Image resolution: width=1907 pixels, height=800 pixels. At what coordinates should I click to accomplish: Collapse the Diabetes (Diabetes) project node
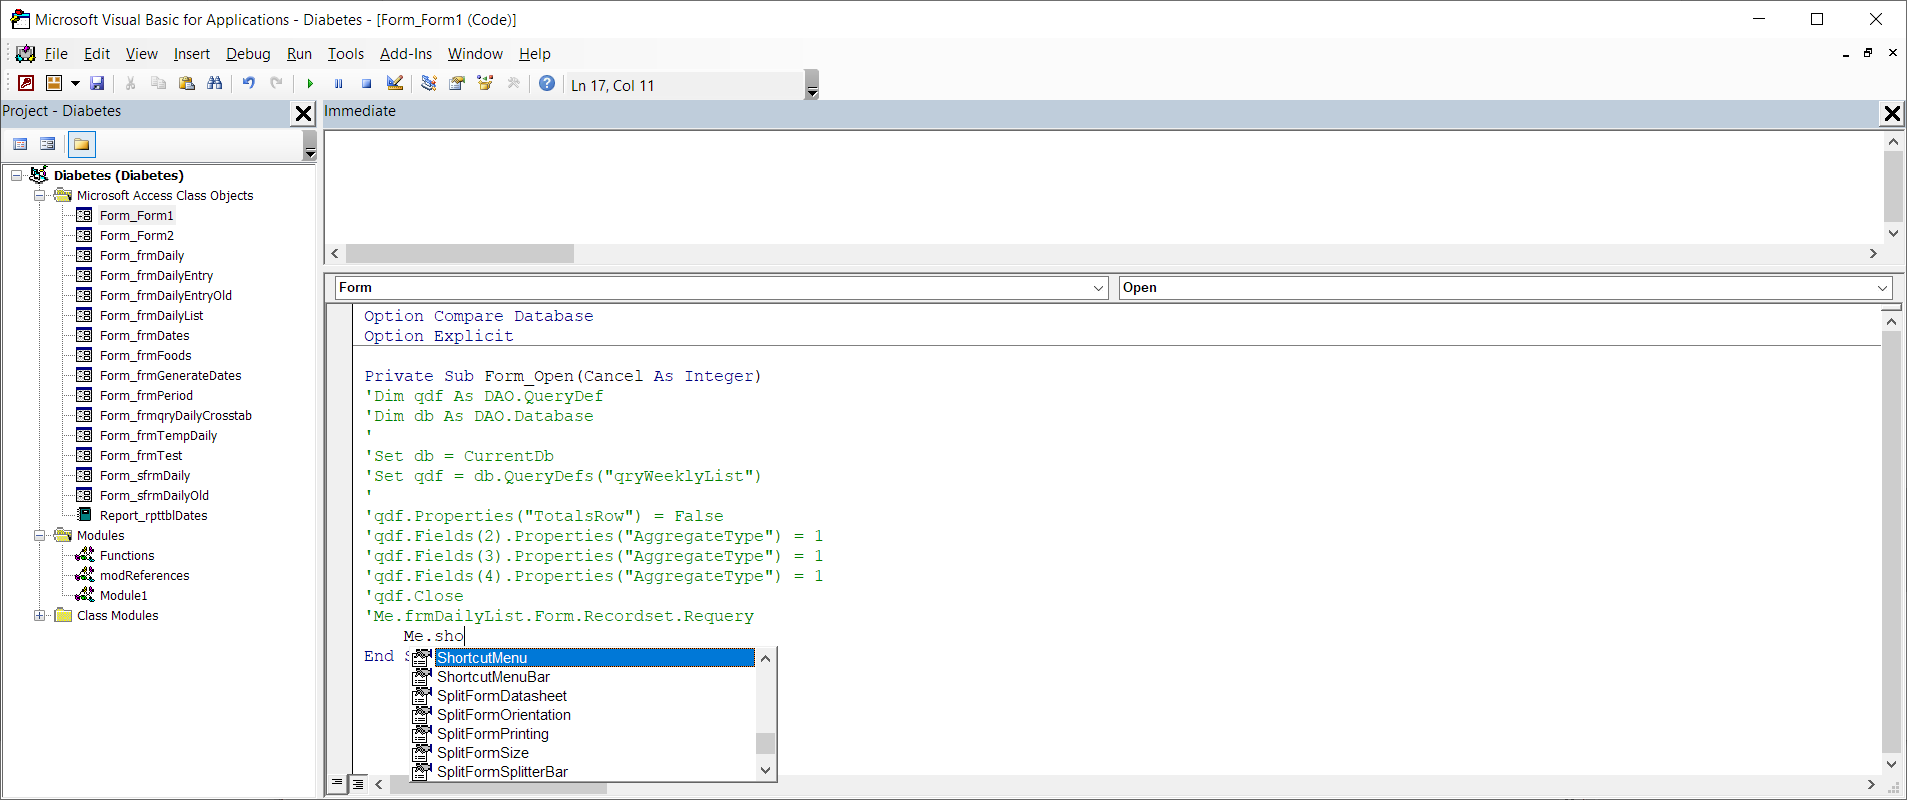pos(17,176)
